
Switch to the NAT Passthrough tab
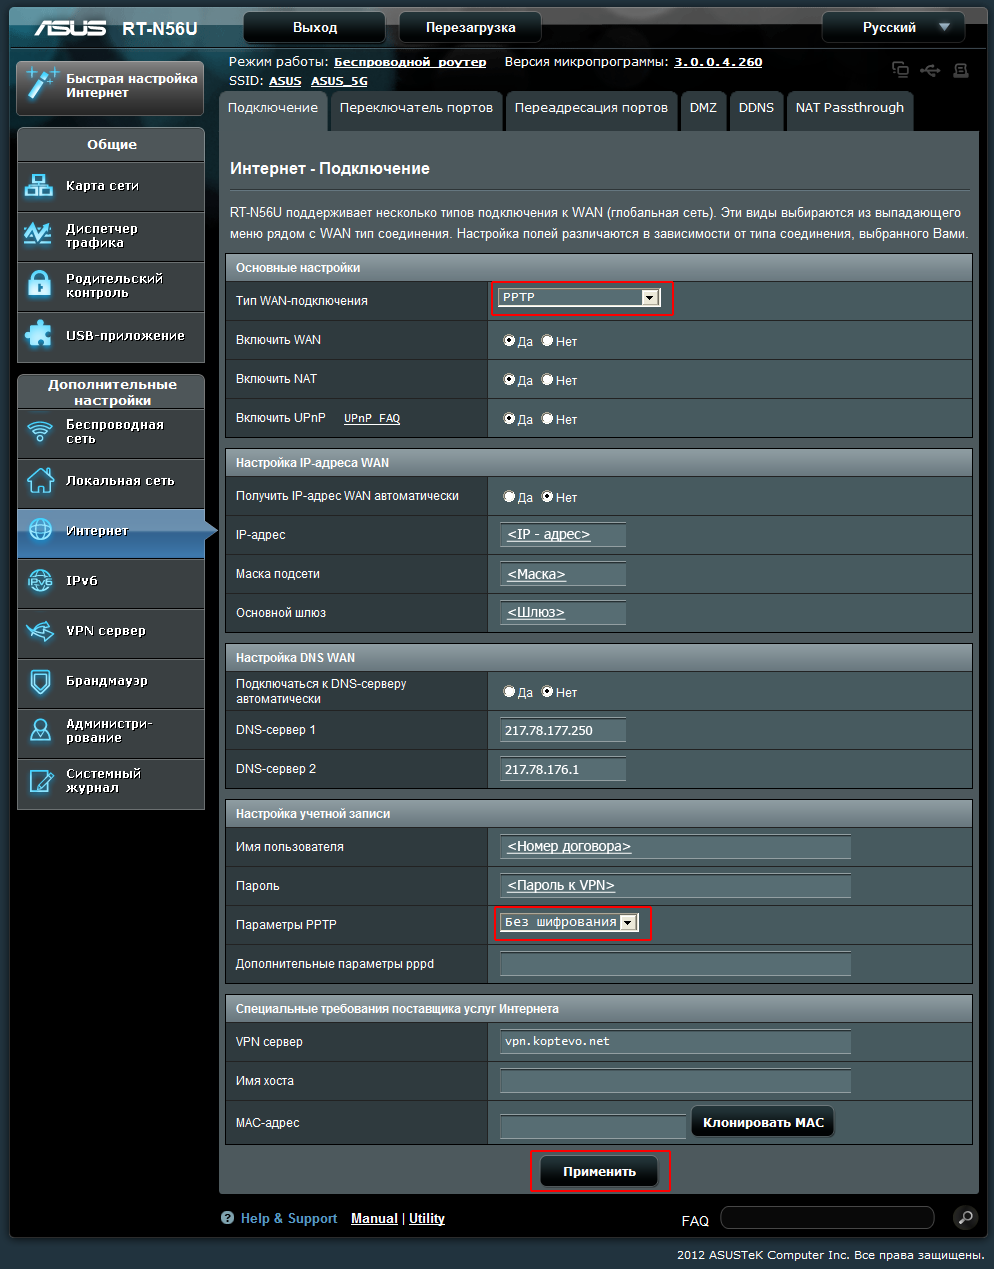pos(850,108)
